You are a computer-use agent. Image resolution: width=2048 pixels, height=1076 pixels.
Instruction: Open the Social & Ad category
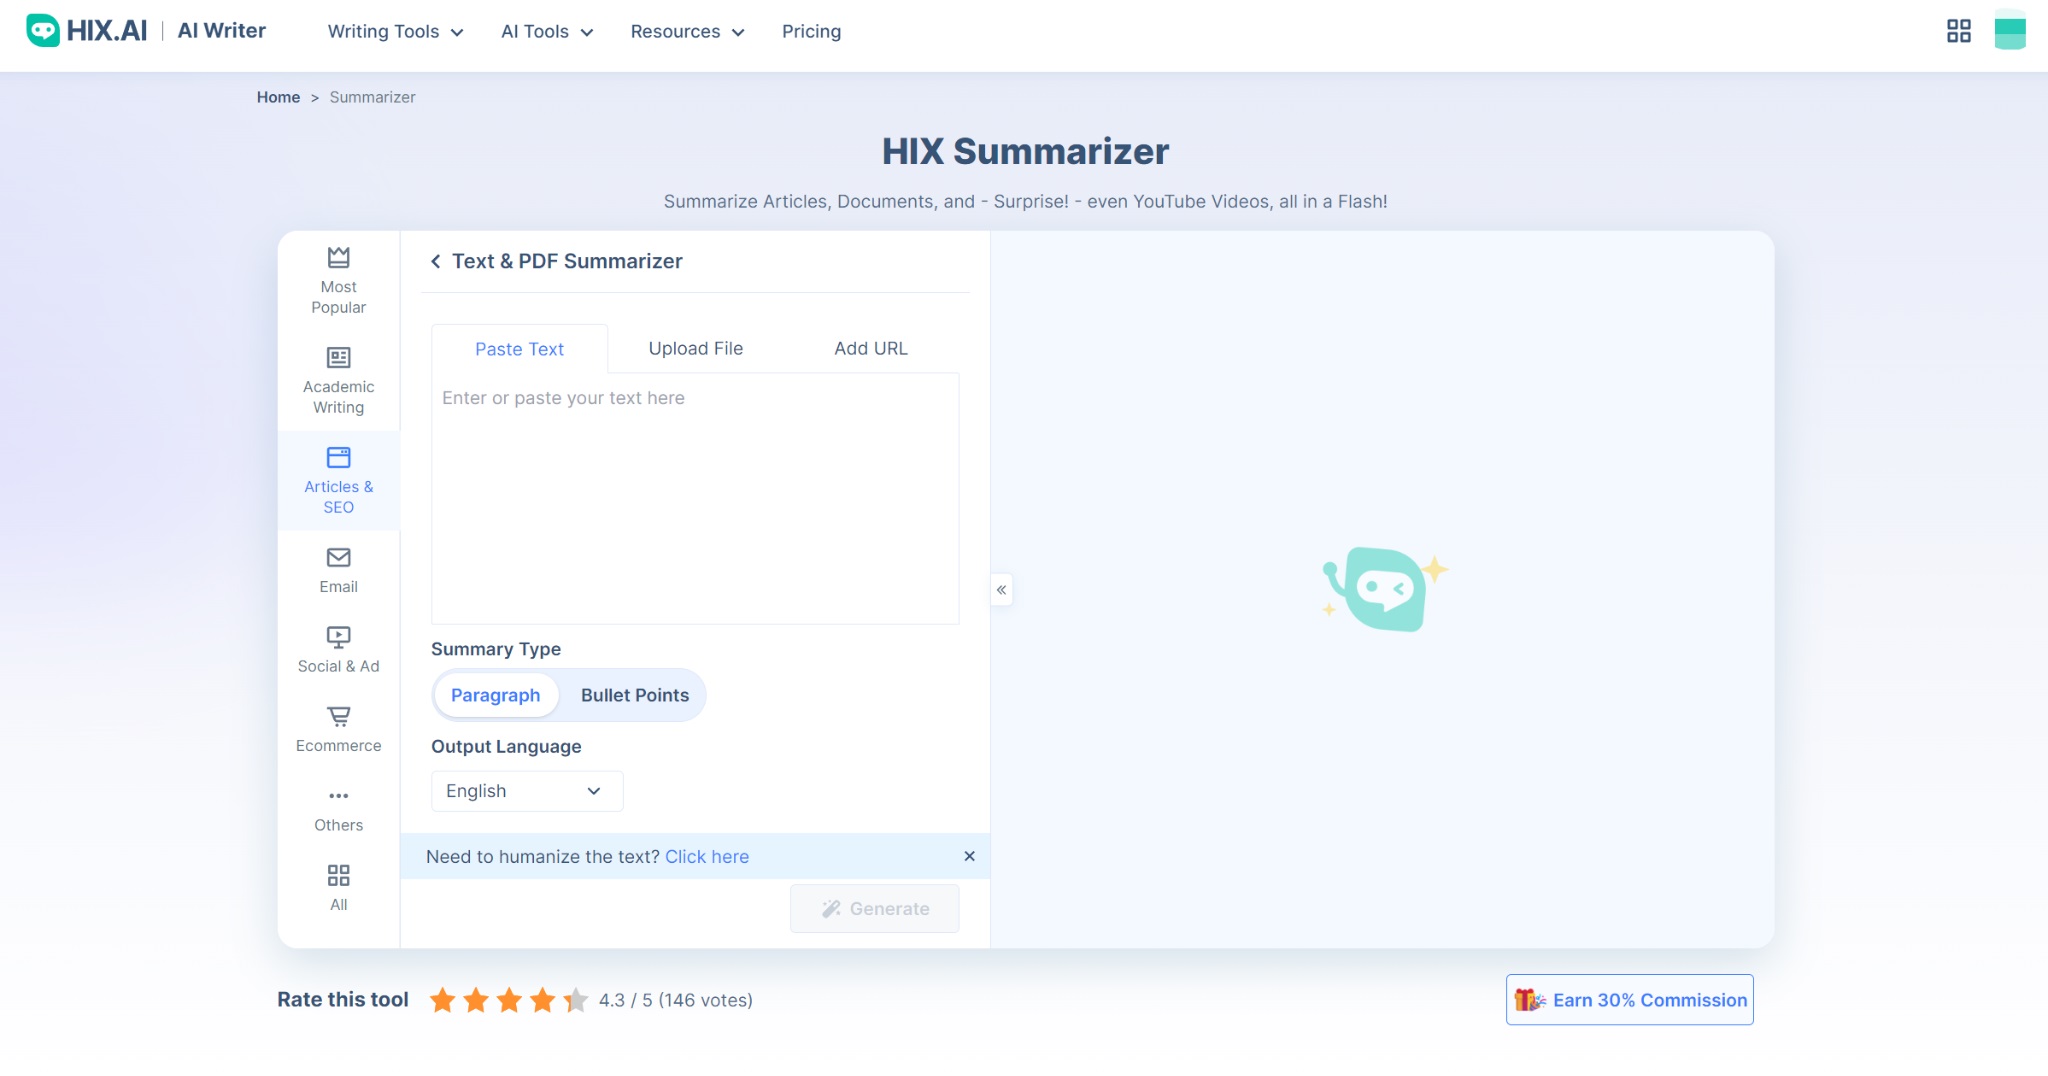pos(338,651)
